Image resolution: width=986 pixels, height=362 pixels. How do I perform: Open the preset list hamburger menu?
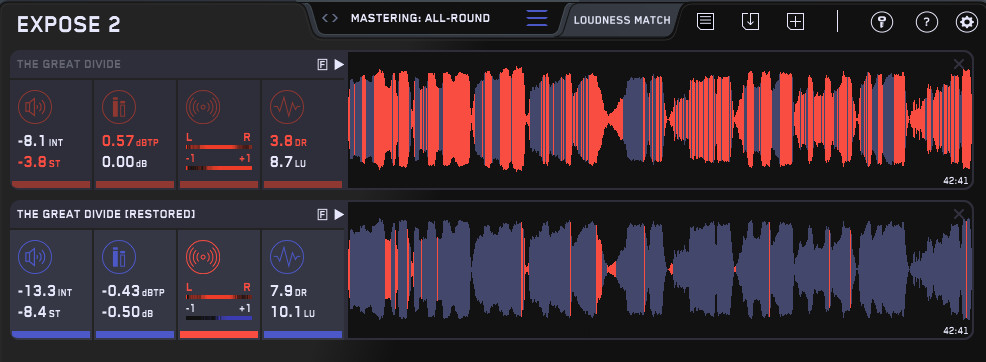tap(536, 18)
